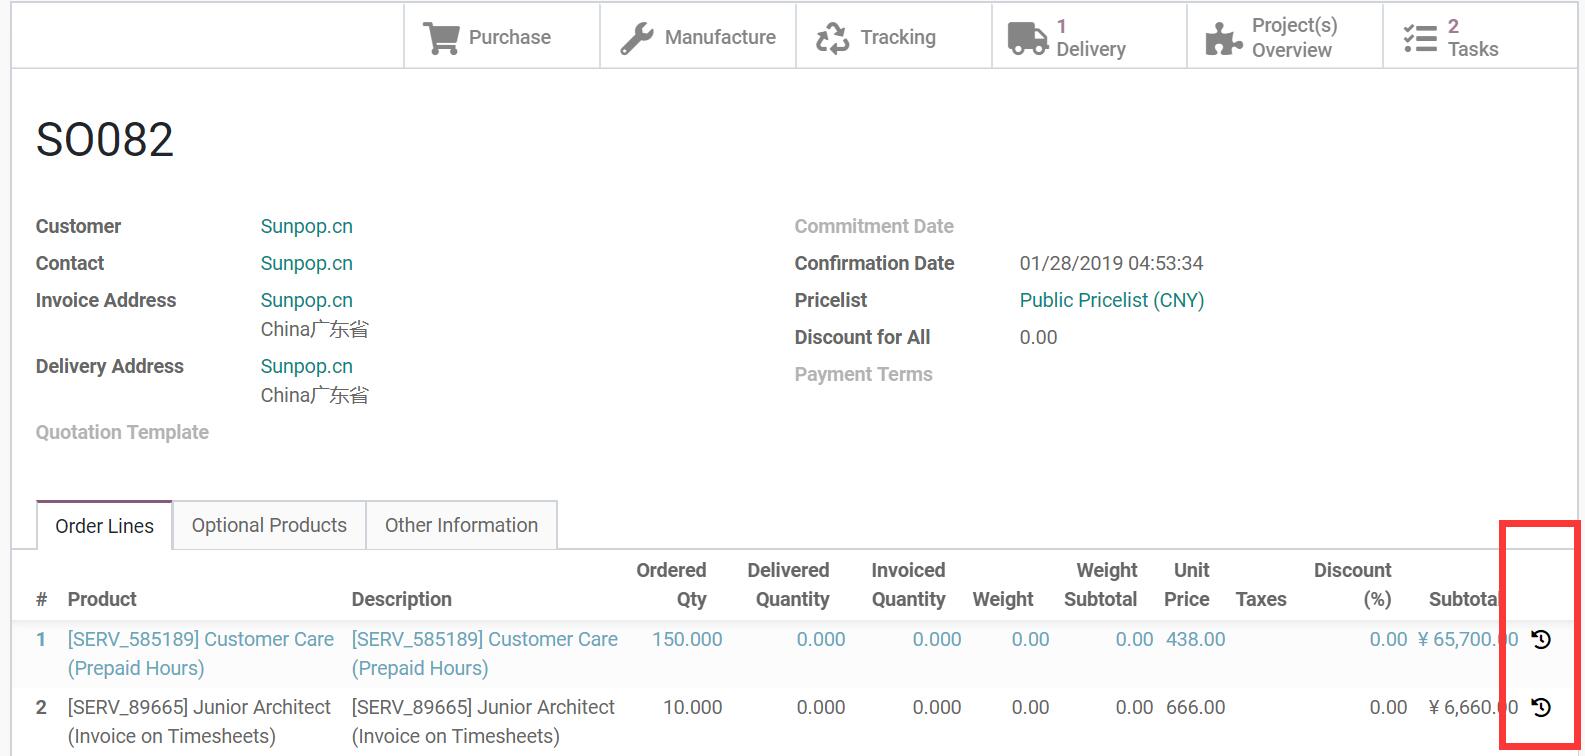The image size is (1585, 756).
Task: Click the Purchase shopping cart icon
Action: [x=440, y=38]
